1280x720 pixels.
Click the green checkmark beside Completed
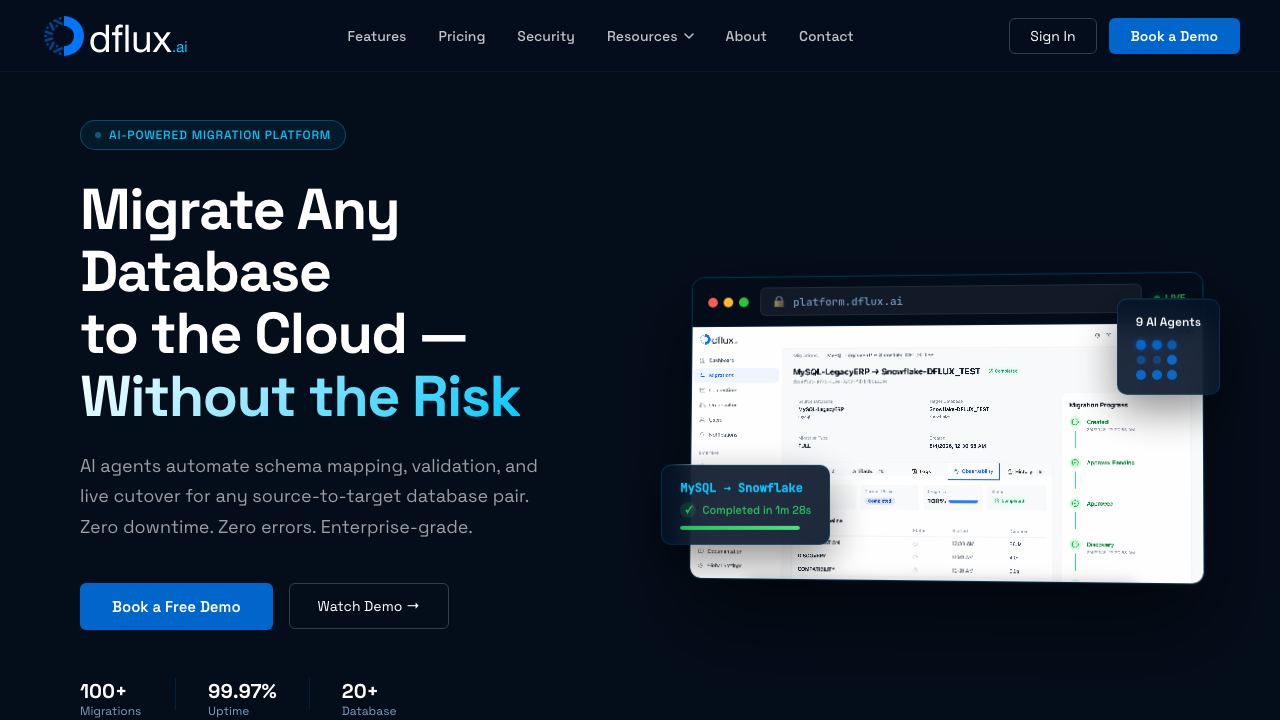[688, 510]
